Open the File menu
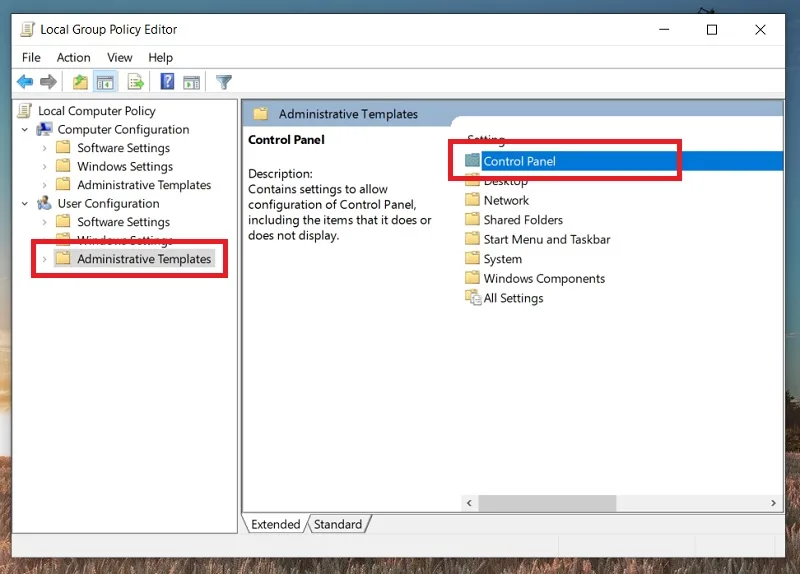This screenshot has width=800, height=574. tap(31, 58)
